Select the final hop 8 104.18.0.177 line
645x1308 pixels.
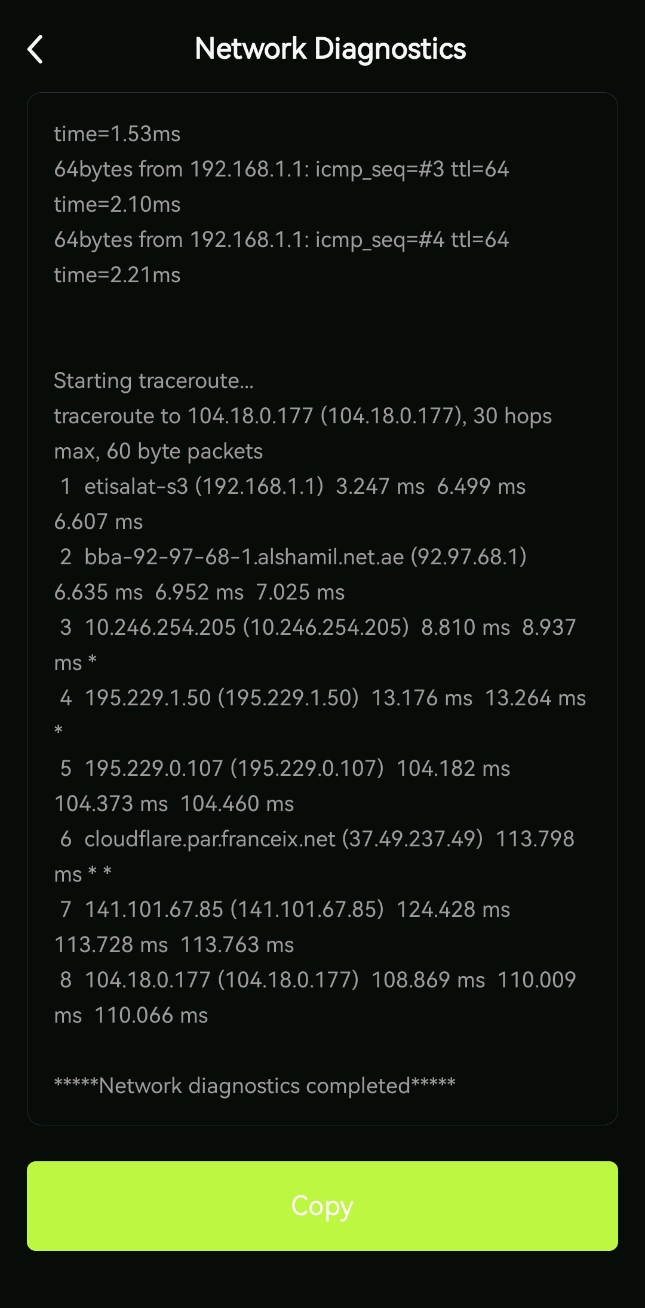point(316,997)
